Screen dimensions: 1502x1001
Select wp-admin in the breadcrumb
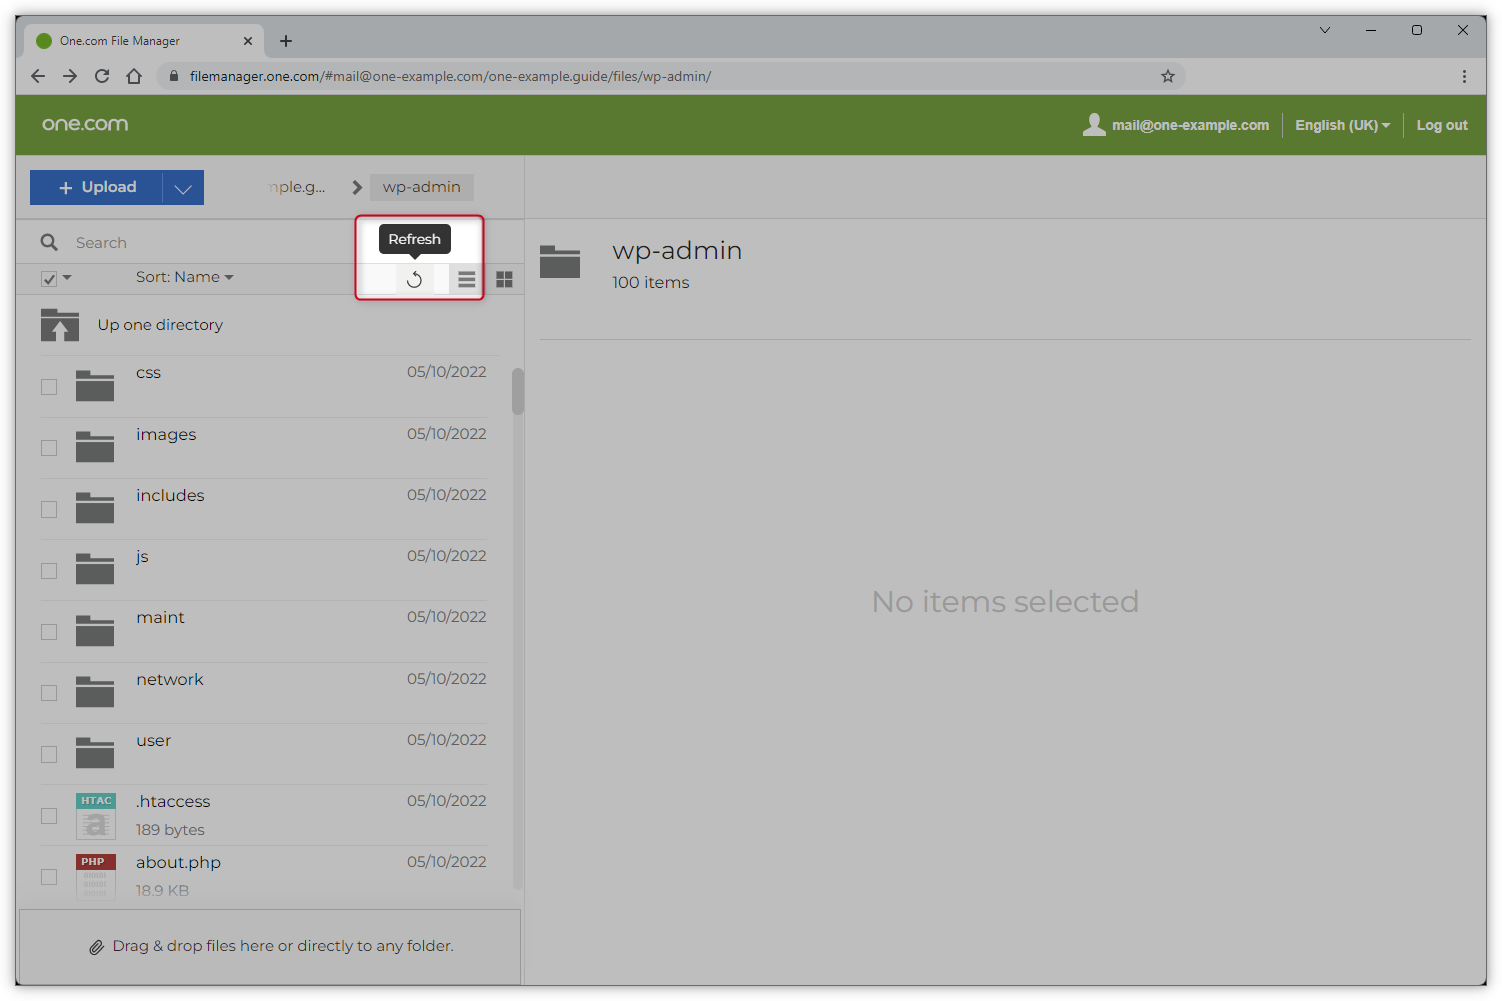tap(421, 187)
